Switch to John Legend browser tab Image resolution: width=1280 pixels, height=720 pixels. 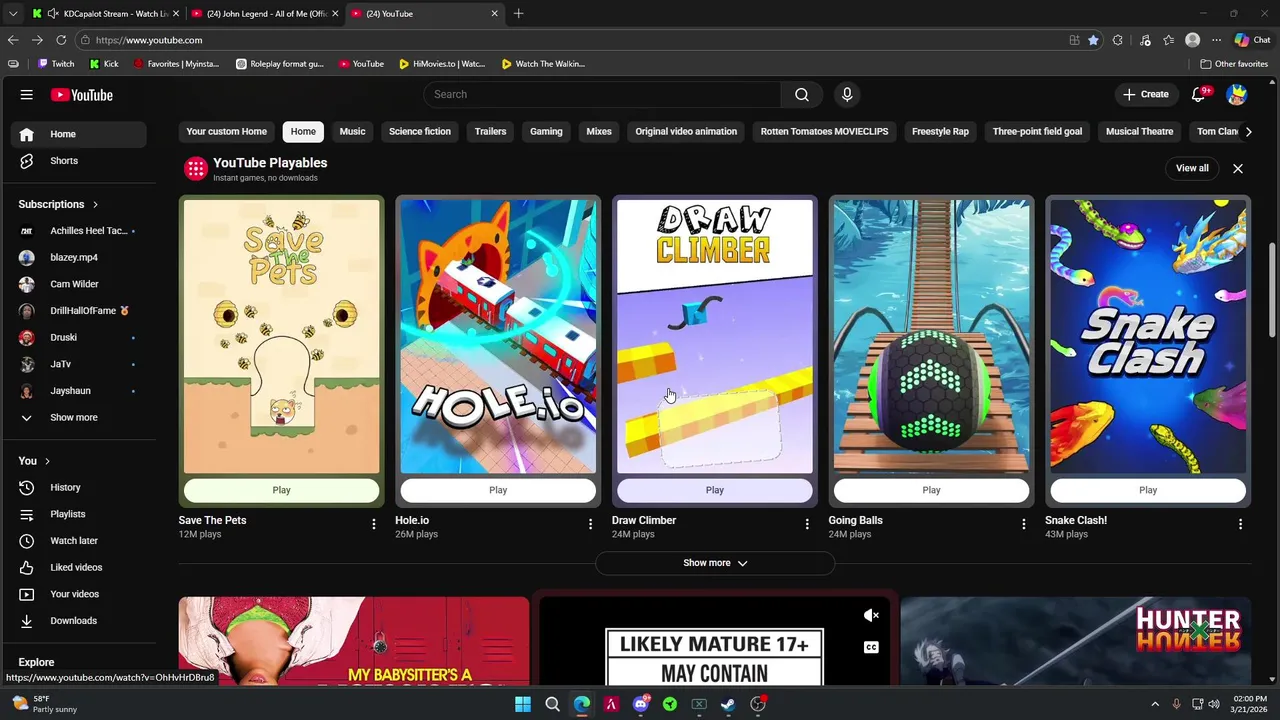coord(264,14)
